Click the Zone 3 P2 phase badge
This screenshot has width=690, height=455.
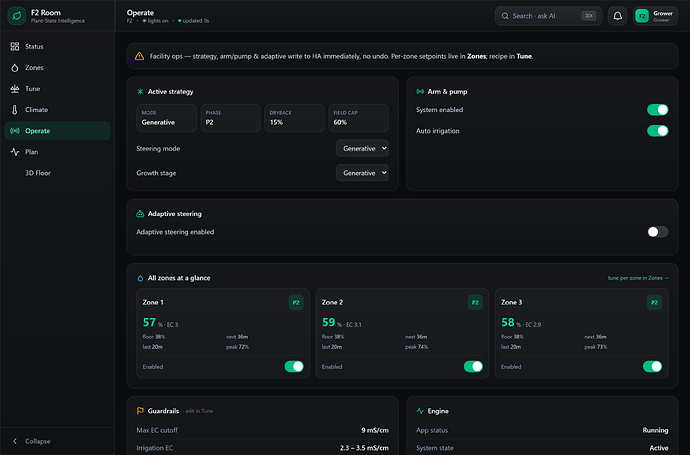click(654, 302)
